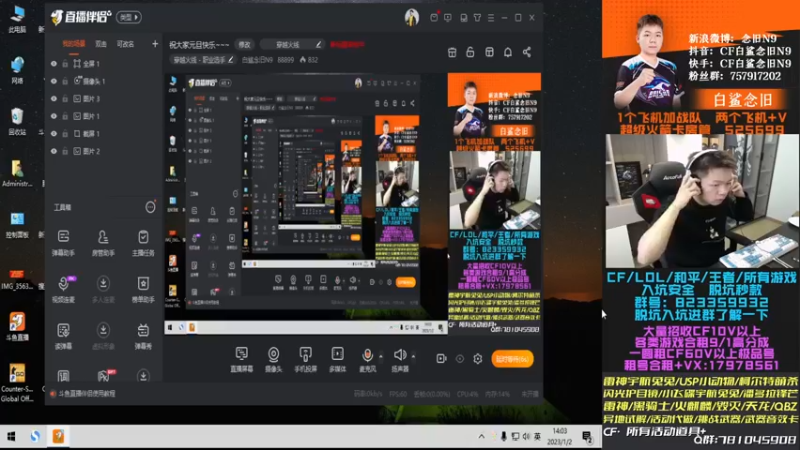Open settings gear near start button
Viewport: 800px width, 450px height.
478,359
